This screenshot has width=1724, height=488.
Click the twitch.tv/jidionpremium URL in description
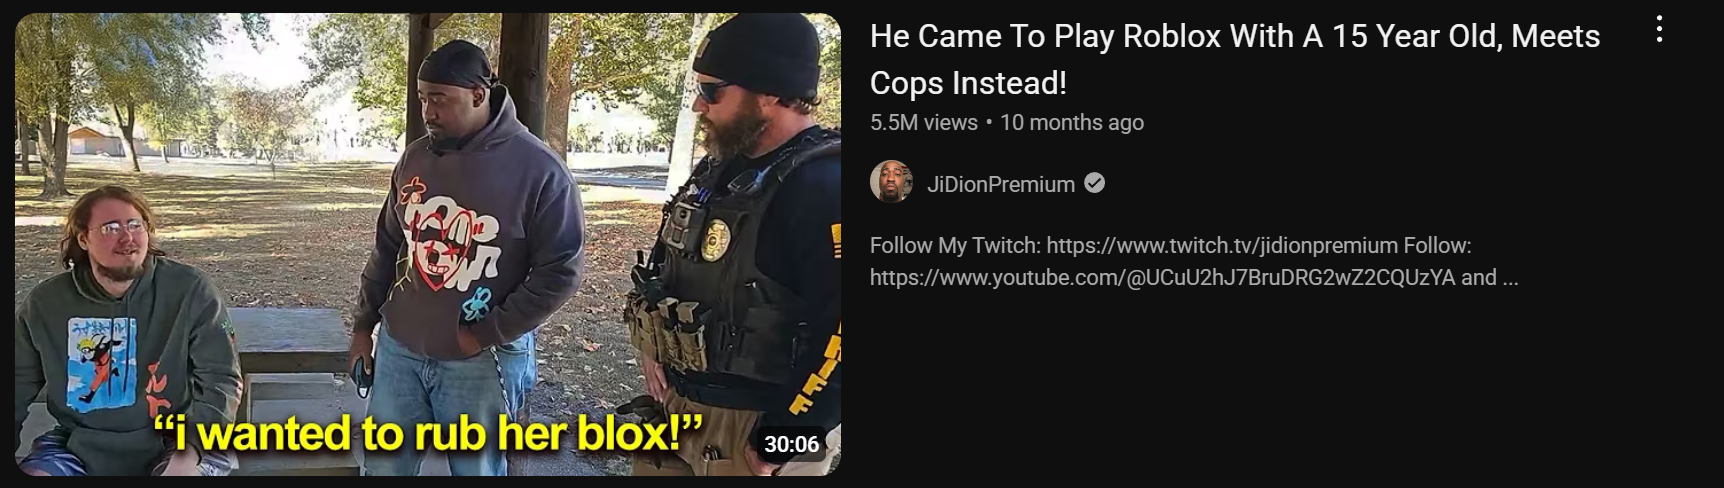pyautogui.click(x=1222, y=245)
